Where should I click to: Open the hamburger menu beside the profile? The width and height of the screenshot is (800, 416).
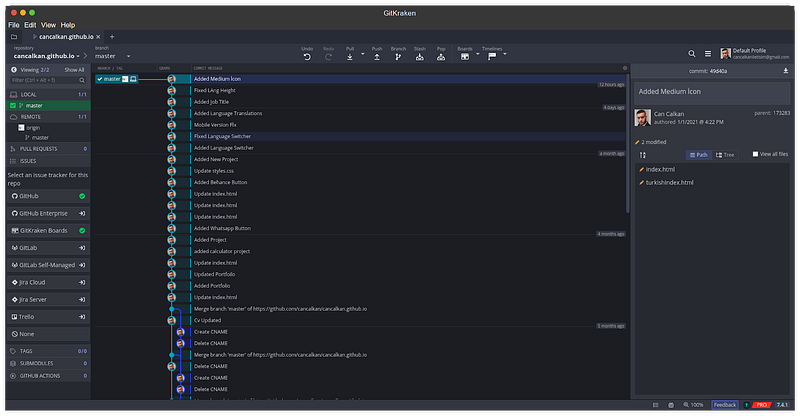click(708, 54)
